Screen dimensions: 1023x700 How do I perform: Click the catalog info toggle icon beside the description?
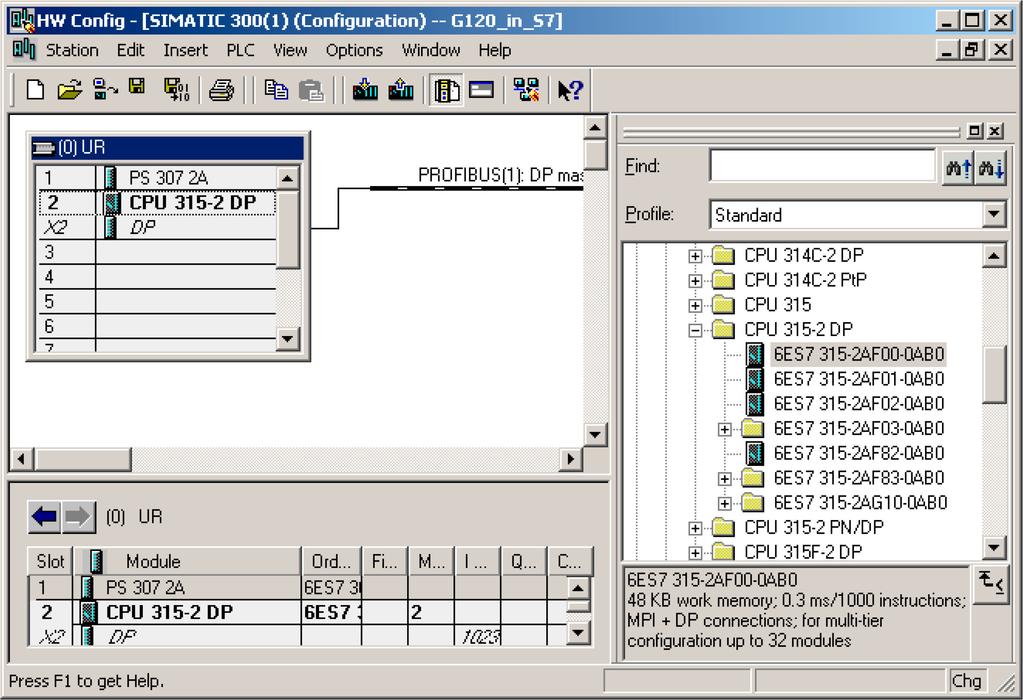[x=990, y=583]
